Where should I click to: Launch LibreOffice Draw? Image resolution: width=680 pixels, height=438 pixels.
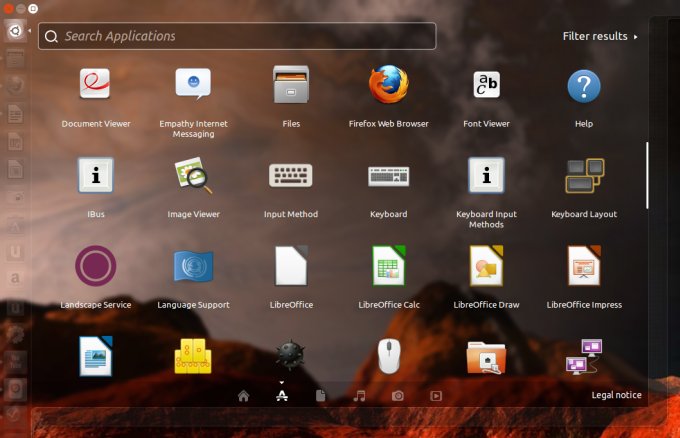[486, 266]
